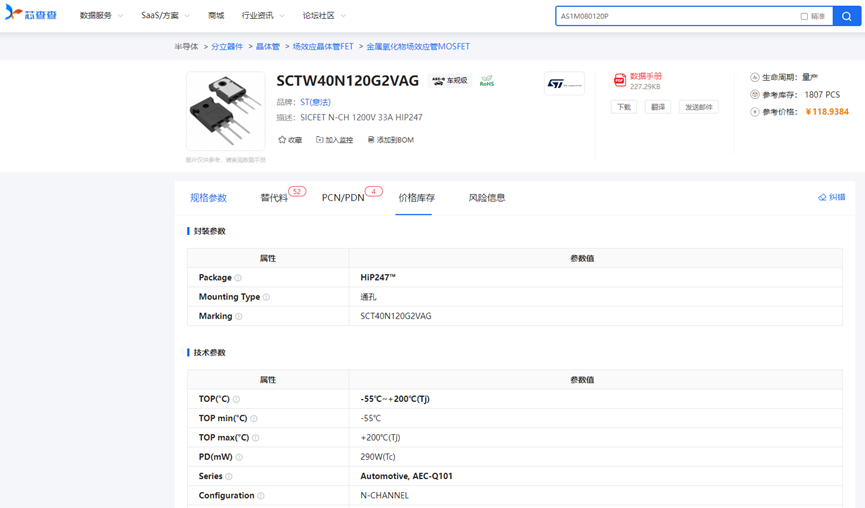Click the 下载 download button
This screenshot has width=865, height=508.
[x=624, y=107]
